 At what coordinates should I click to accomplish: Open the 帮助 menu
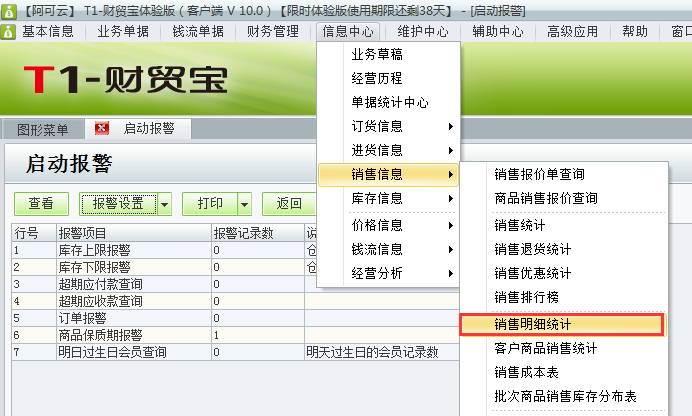click(x=635, y=32)
